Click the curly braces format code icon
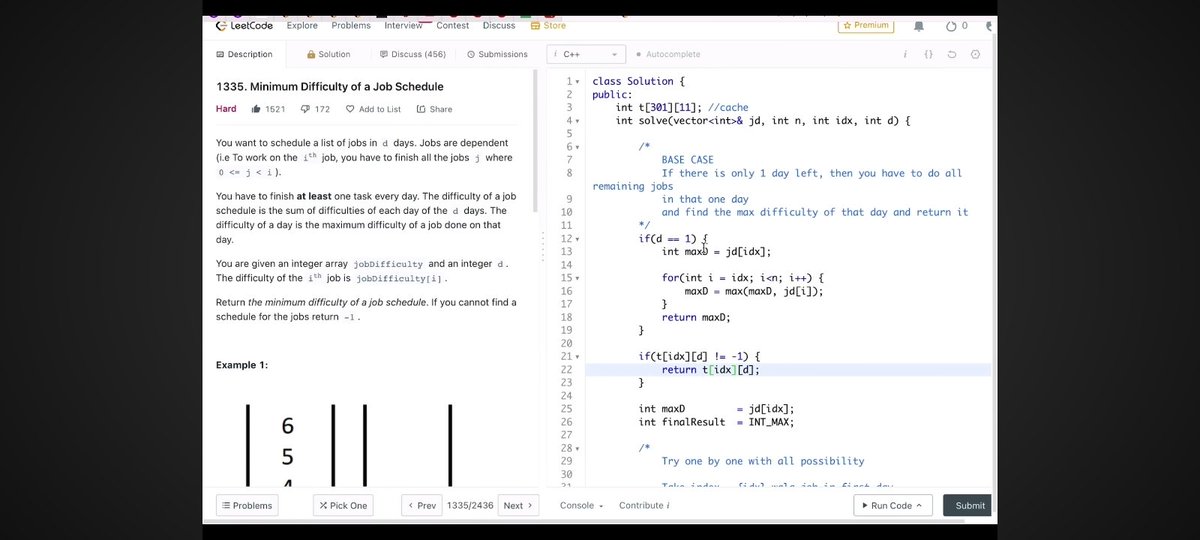1200x540 pixels. (x=928, y=54)
